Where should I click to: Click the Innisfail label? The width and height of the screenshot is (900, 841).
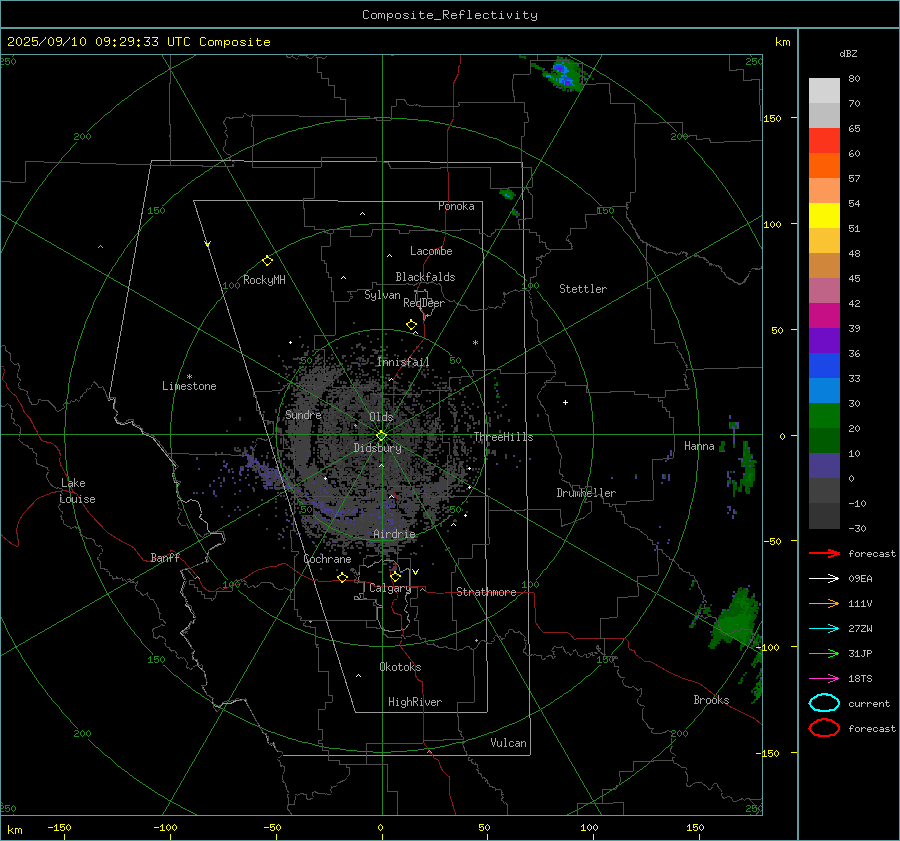pos(403,362)
